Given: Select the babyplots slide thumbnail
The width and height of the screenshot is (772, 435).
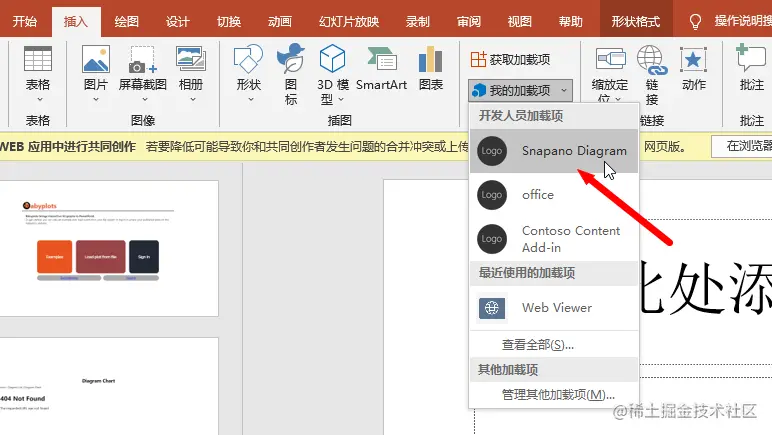Looking at the screenshot, I should tap(109, 249).
